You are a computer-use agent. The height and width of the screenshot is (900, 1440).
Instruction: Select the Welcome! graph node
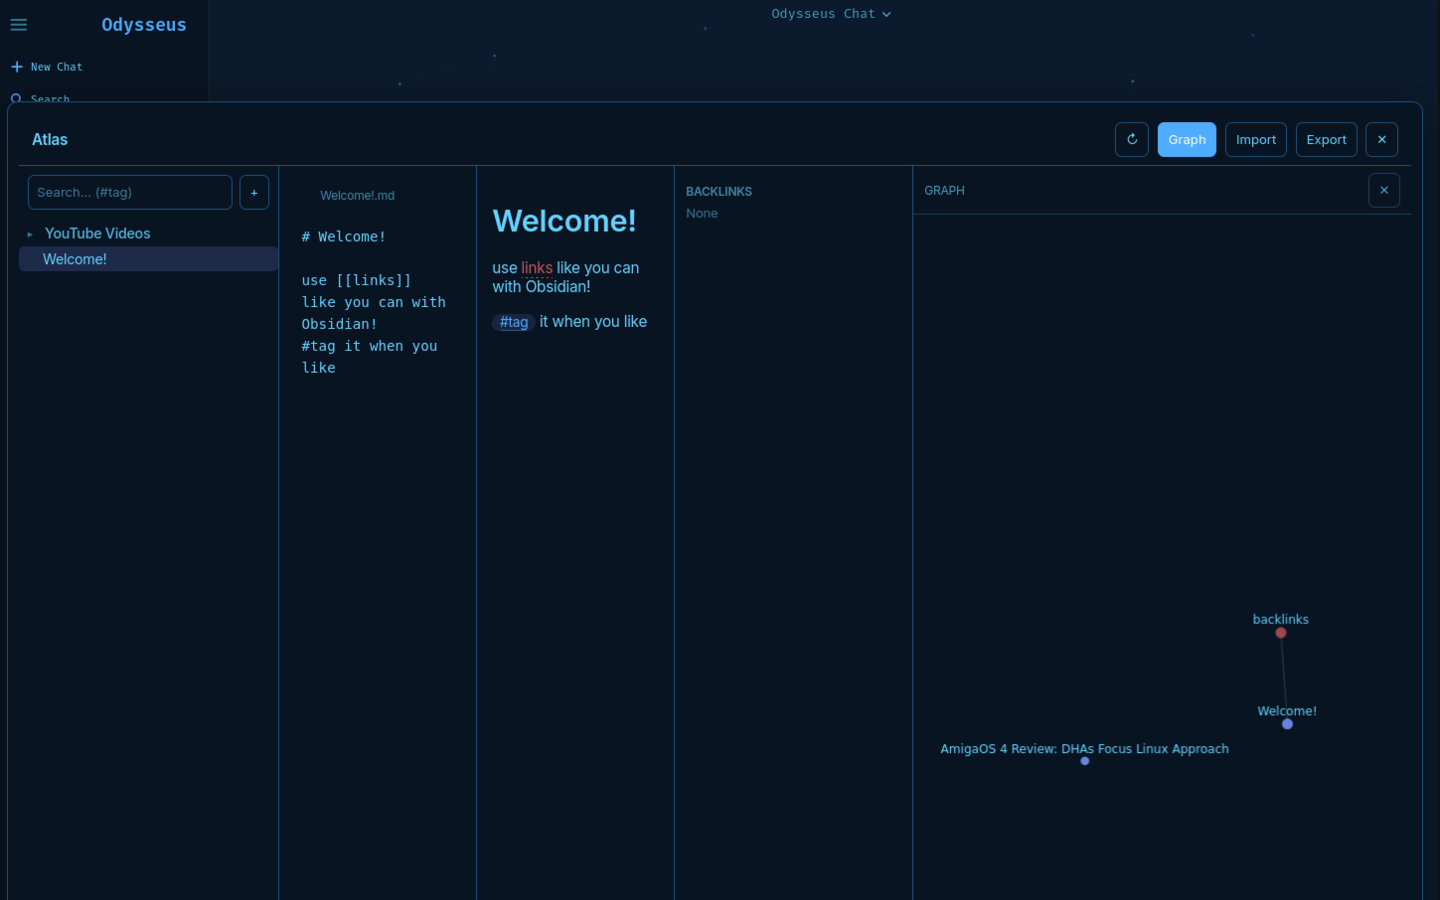1287,724
